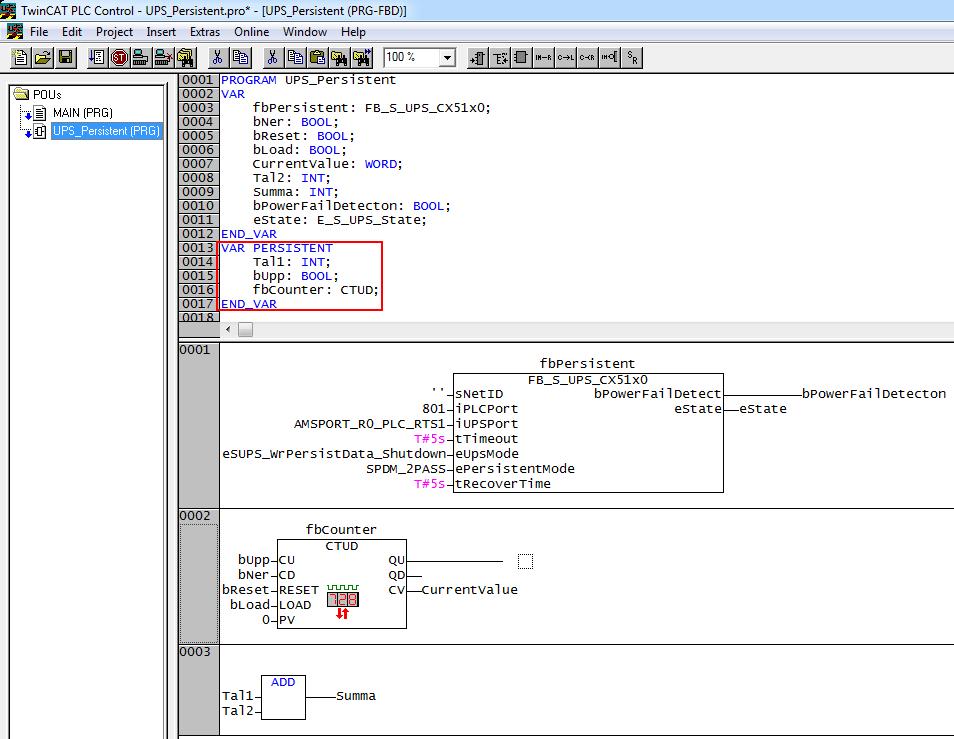Viewport: 954px width, 739px height.
Task: Select the eSUPS_WrPersistData_Shutdown input
Action: tap(334, 454)
